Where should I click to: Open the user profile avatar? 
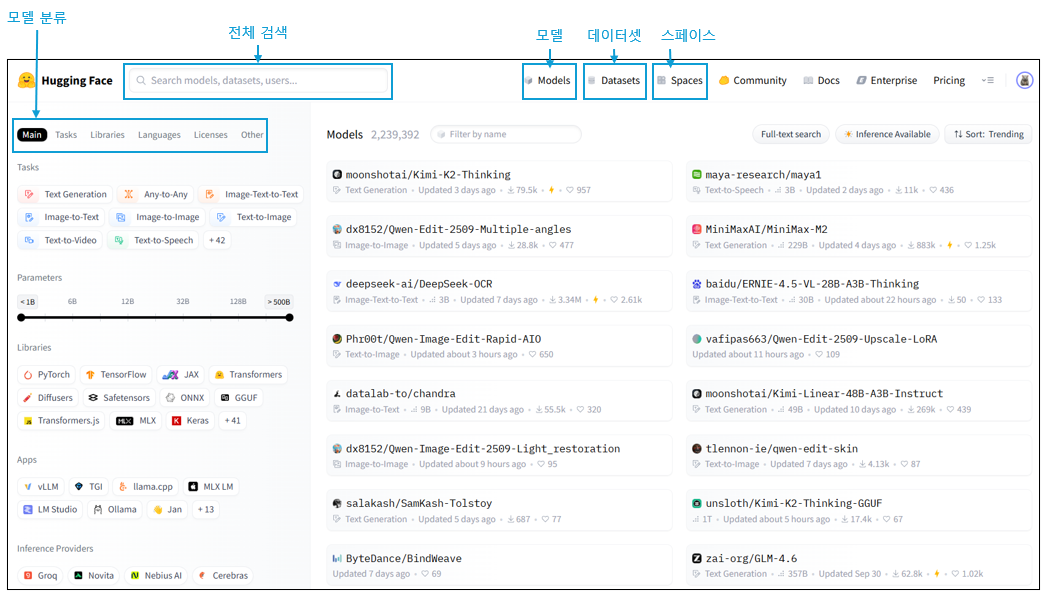(x=1024, y=80)
